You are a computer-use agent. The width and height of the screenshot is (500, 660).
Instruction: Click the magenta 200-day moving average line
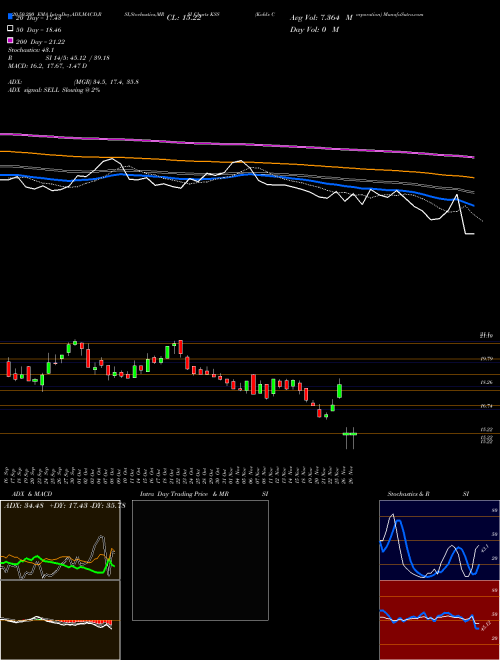[237, 144]
